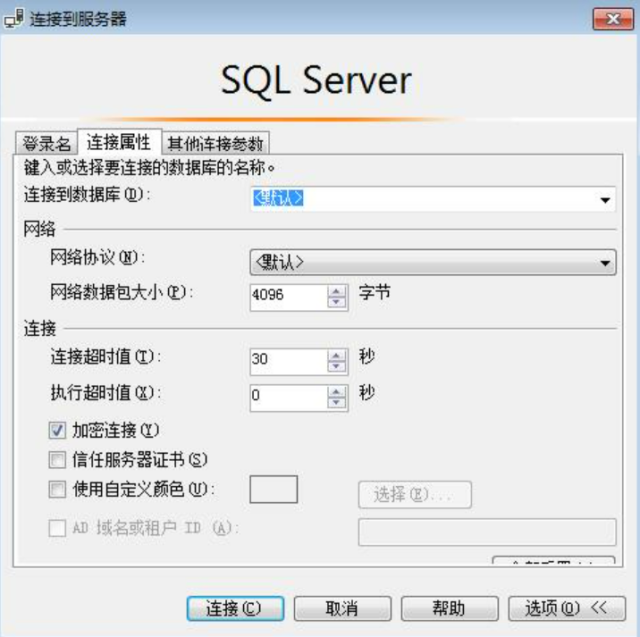Screen dimensions: 640x637
Task: Collapse the dialog with 选项 button
Action: pyautogui.click(x=565, y=608)
